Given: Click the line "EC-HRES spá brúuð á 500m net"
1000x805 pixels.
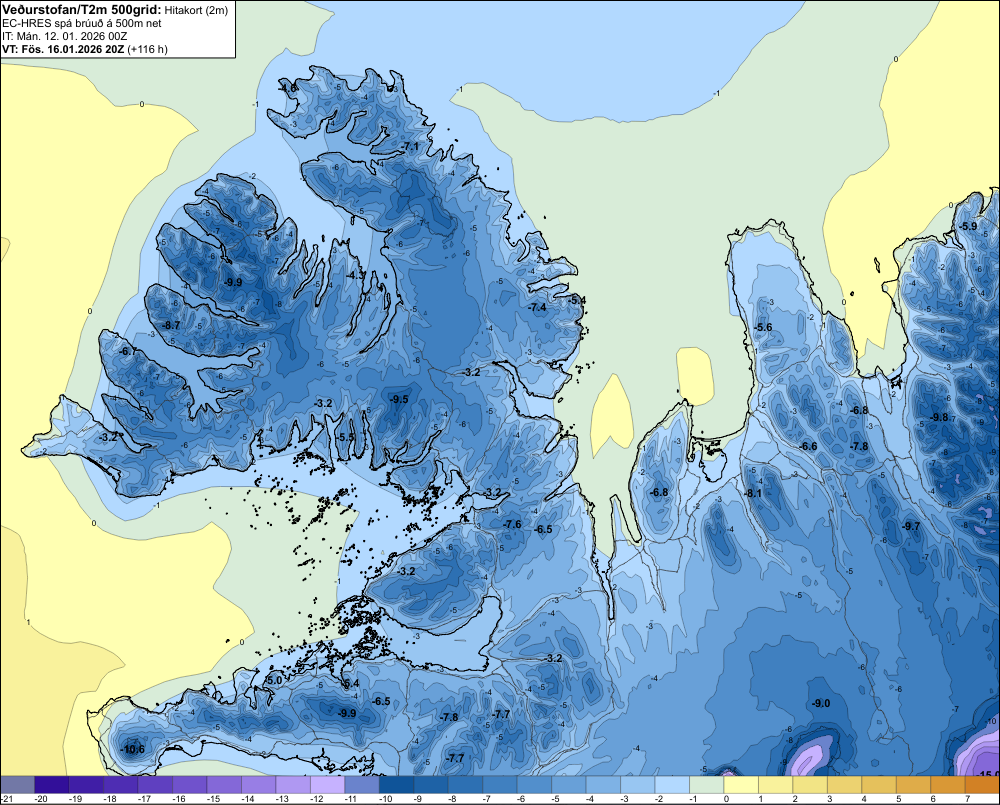Looking at the screenshot, I should click(82, 23).
